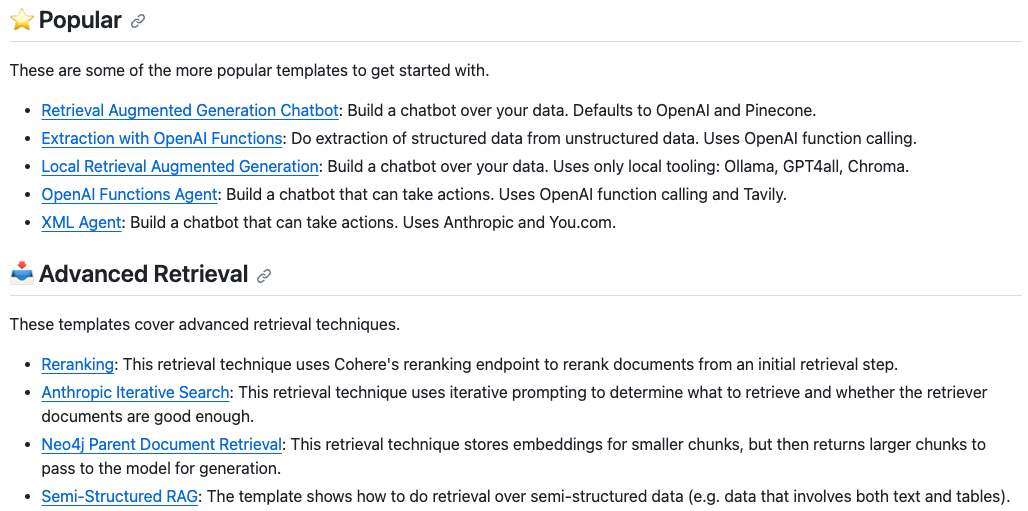
Task: Open the OpenAI Functions Agent template
Action: click(129, 195)
